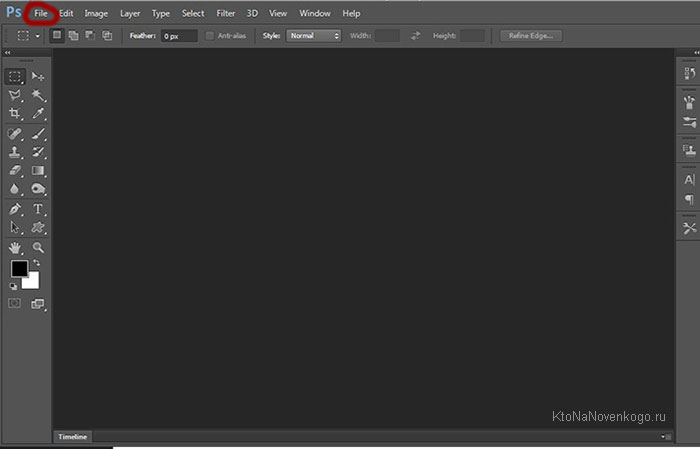Open the Filter menu

pyautogui.click(x=225, y=13)
